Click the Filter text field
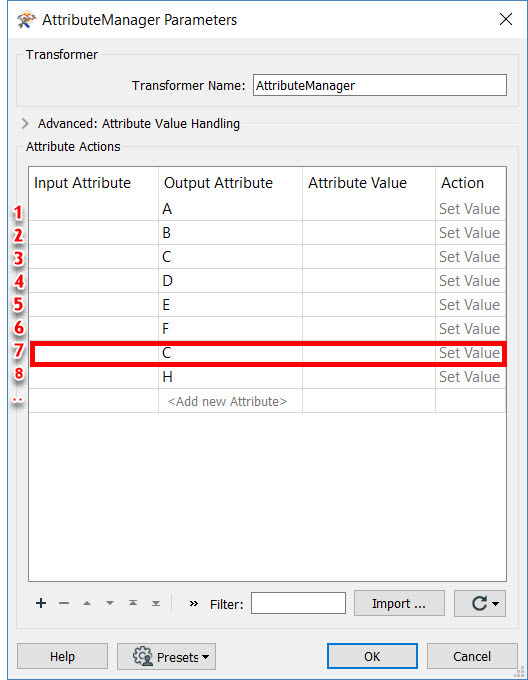The height and width of the screenshot is (680, 528). point(298,603)
